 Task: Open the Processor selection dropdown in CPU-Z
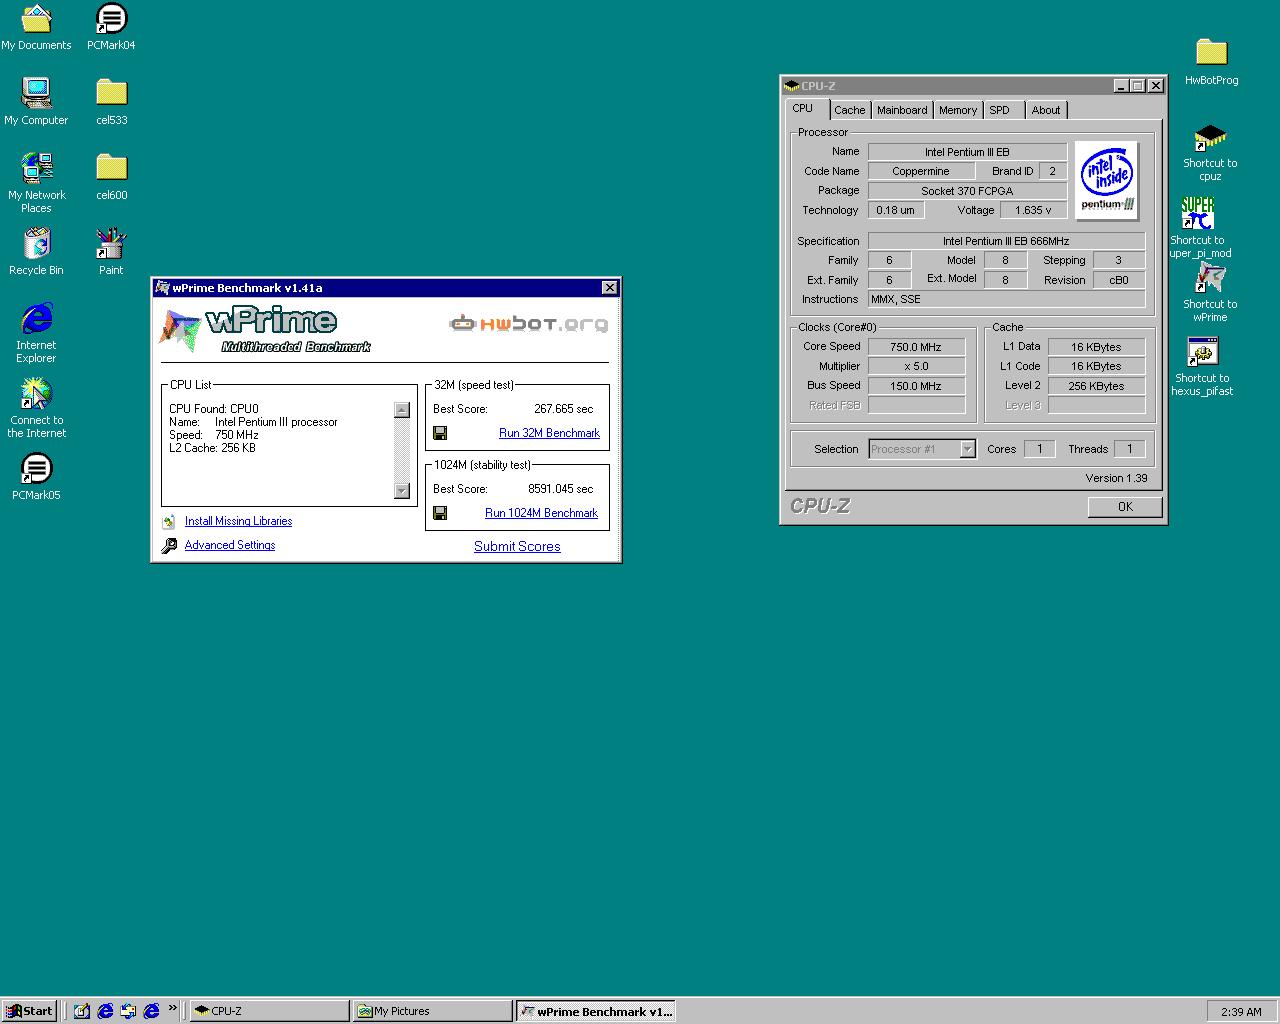pos(967,449)
